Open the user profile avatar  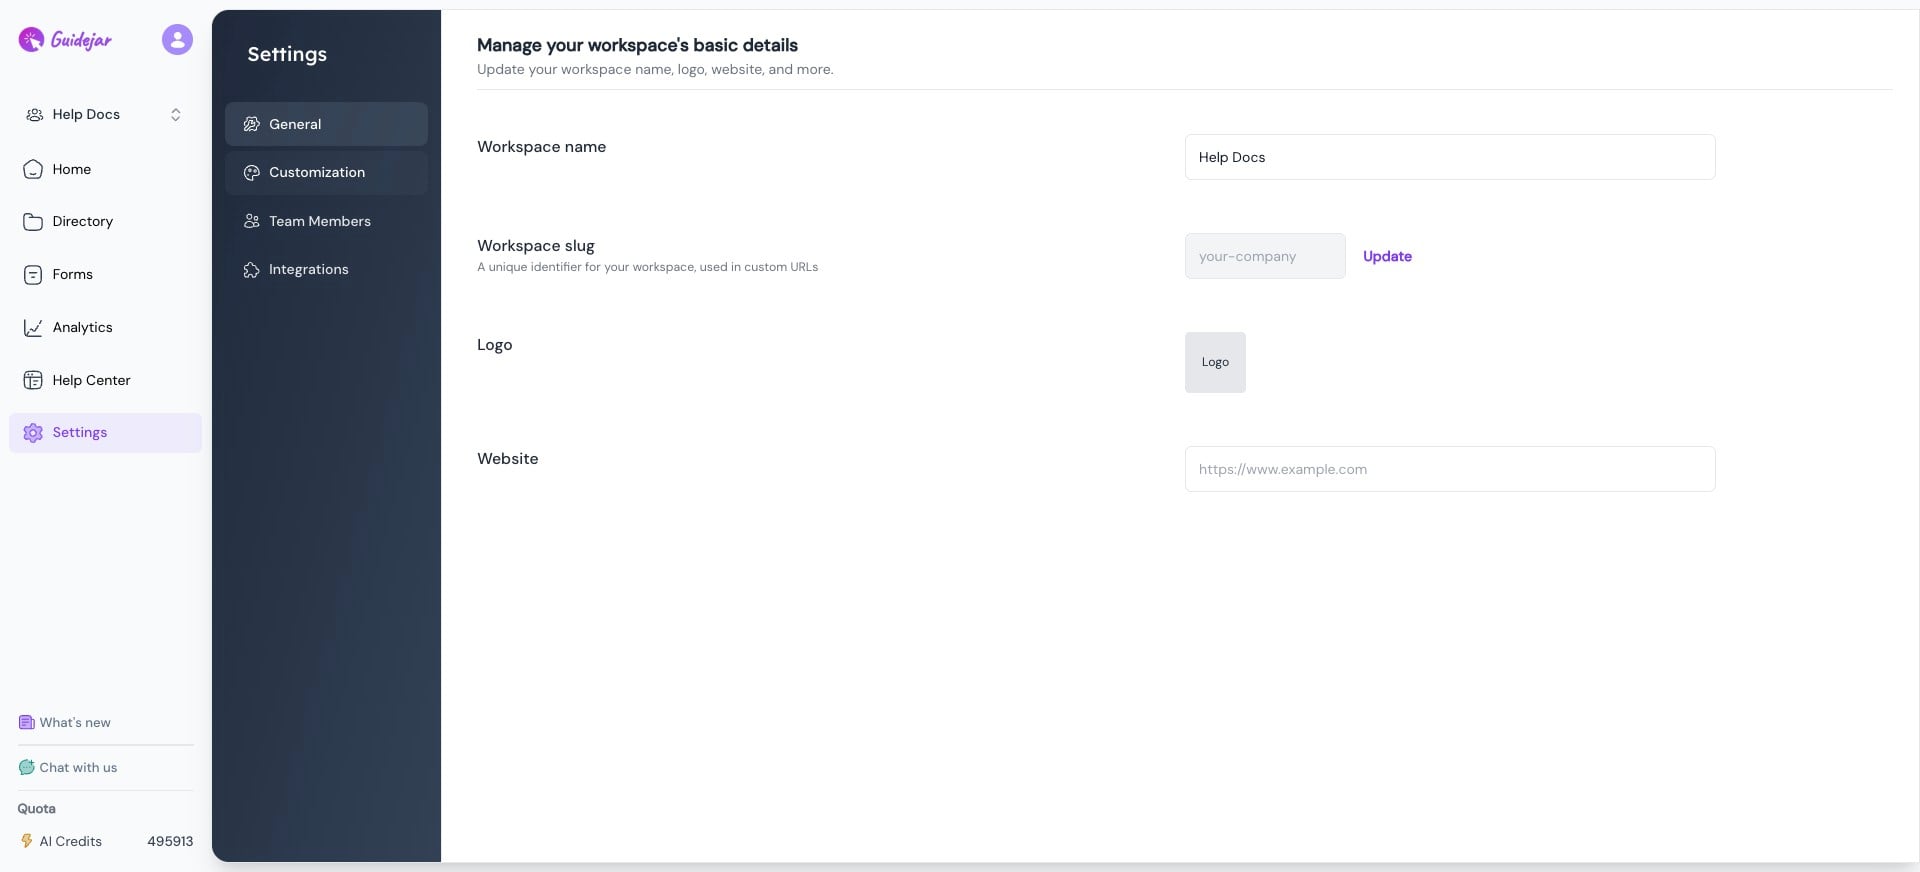point(177,39)
